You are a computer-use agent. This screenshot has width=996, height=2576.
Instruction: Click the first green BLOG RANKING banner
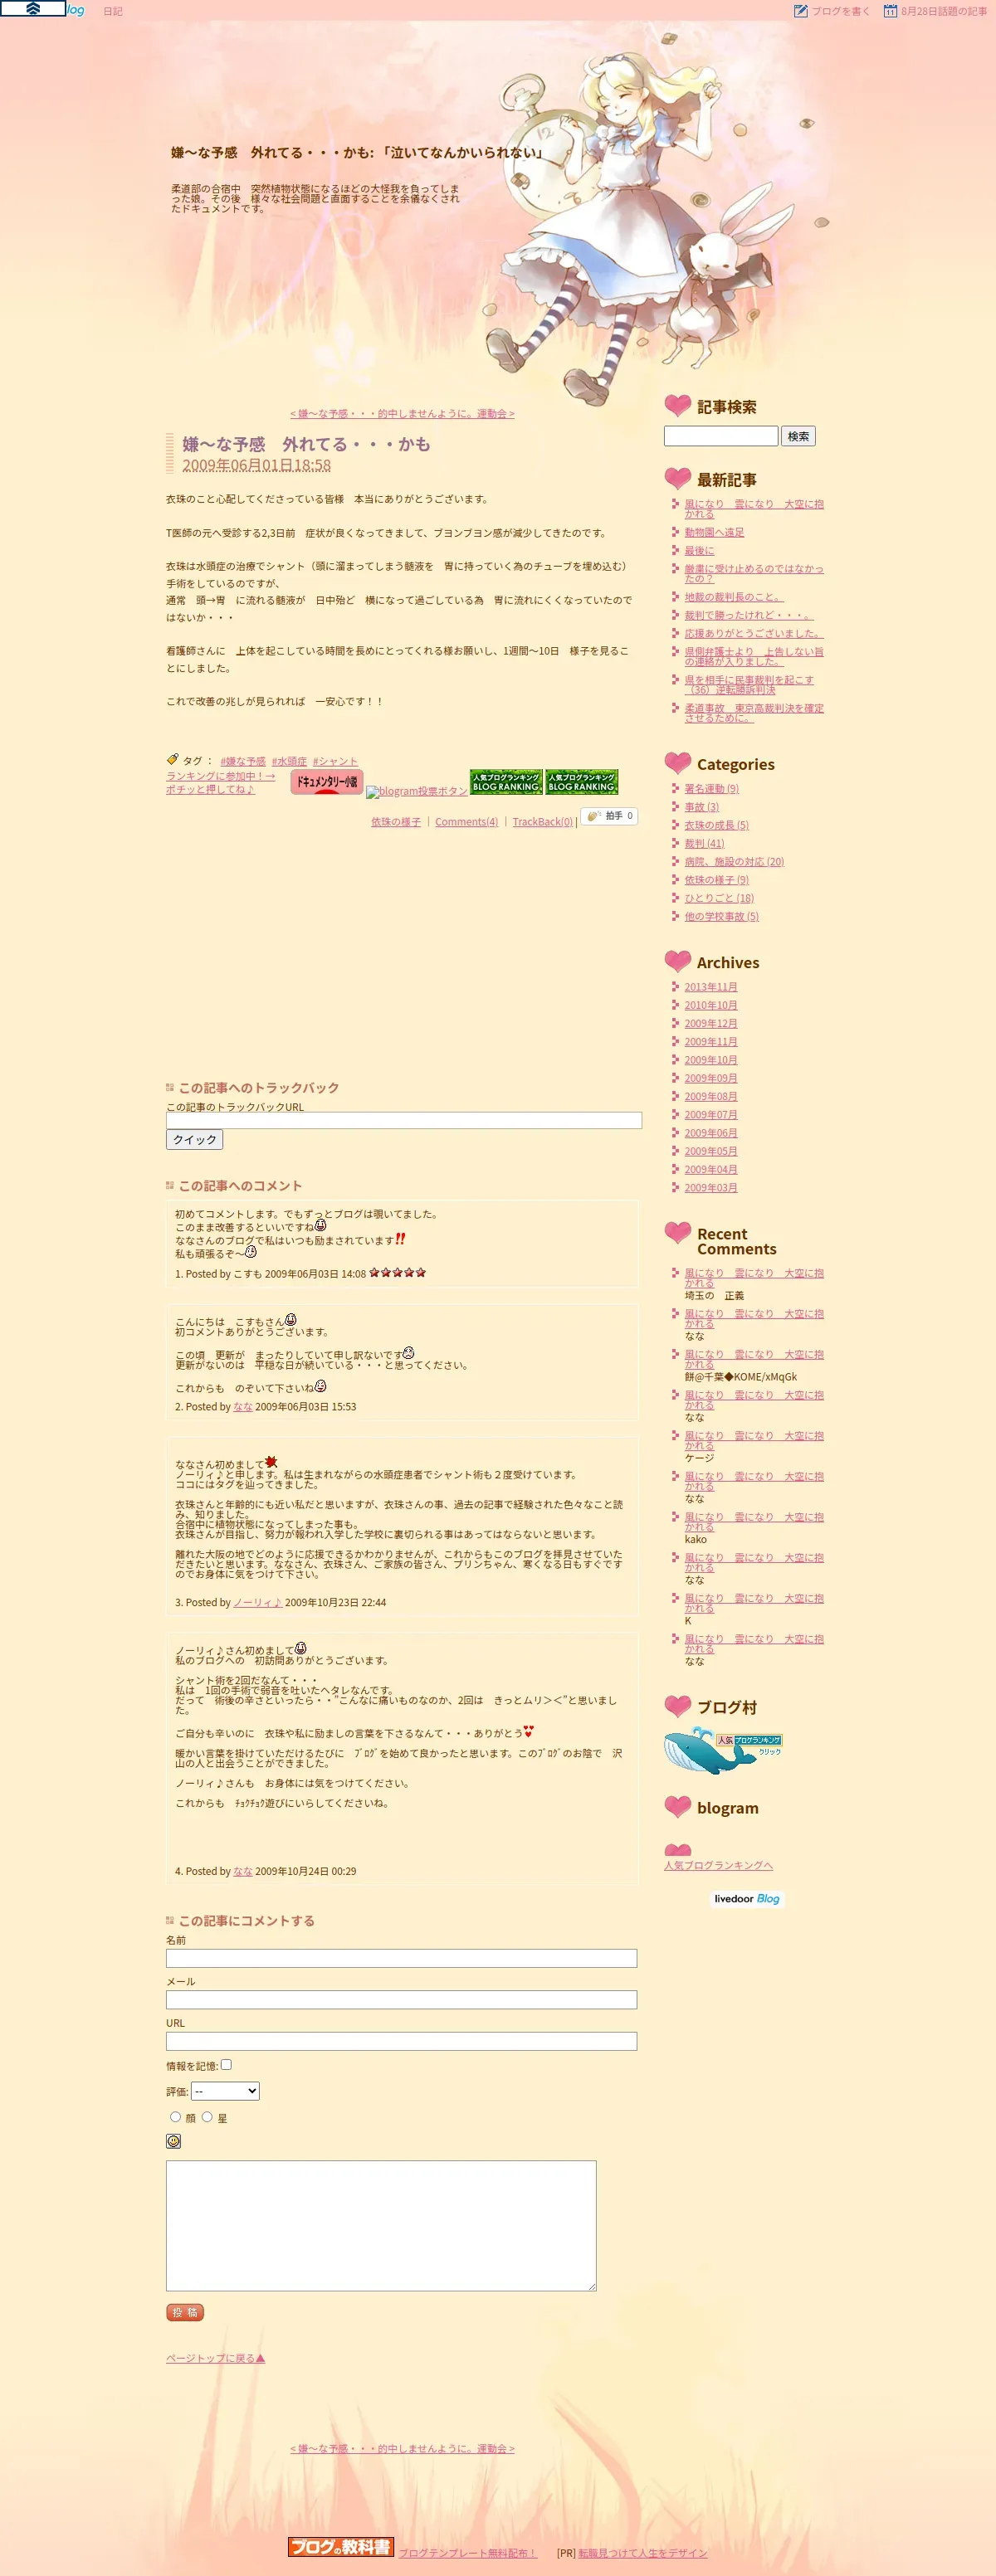click(x=506, y=782)
